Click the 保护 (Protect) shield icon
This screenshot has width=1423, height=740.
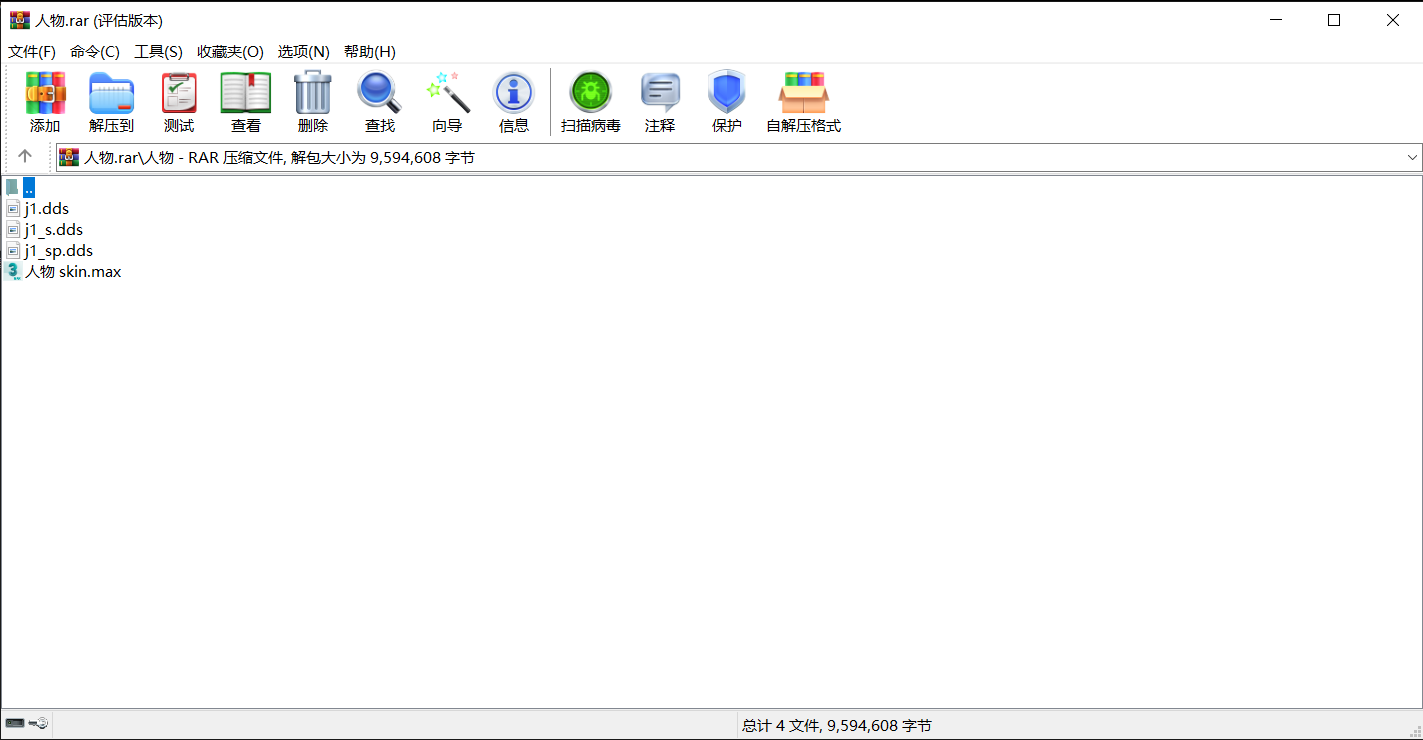(727, 93)
